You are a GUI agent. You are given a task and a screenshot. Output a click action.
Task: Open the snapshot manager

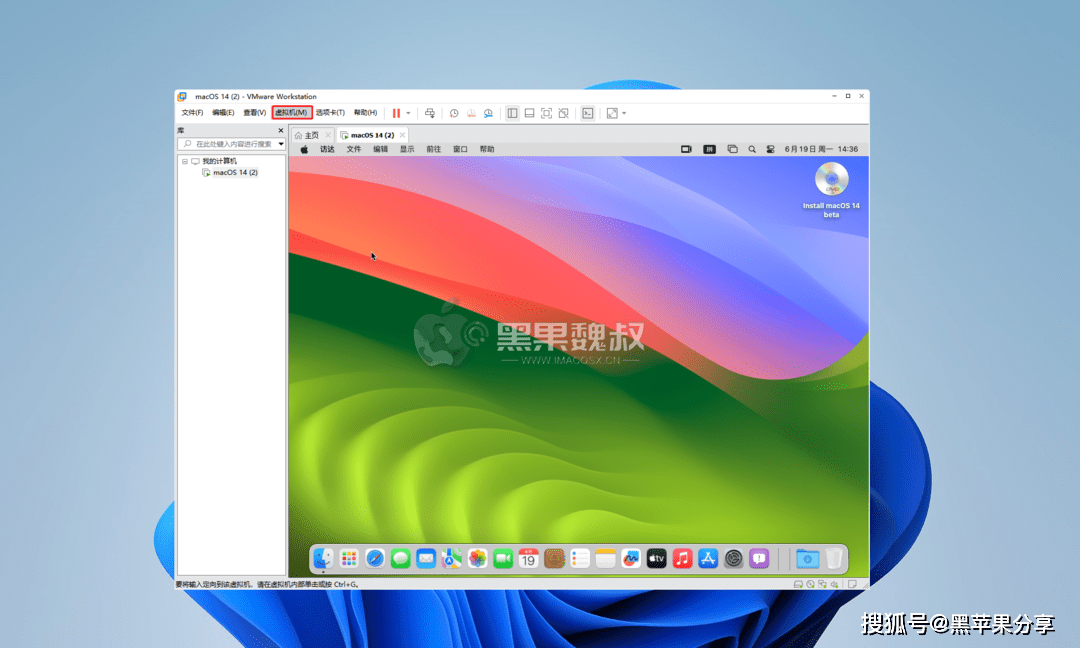tap(488, 113)
